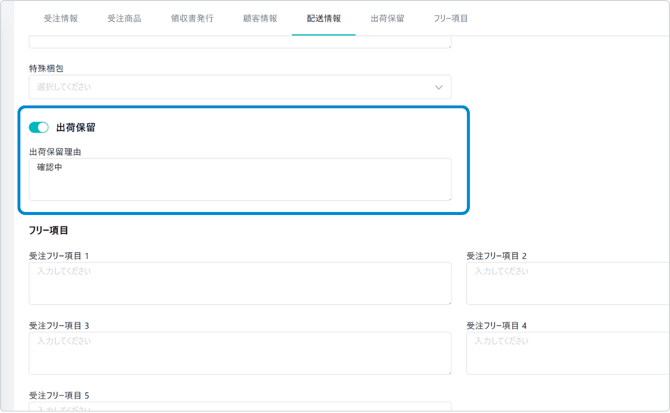
Task: Focus the 受注フリー項目 3 text box
Action: (239, 354)
